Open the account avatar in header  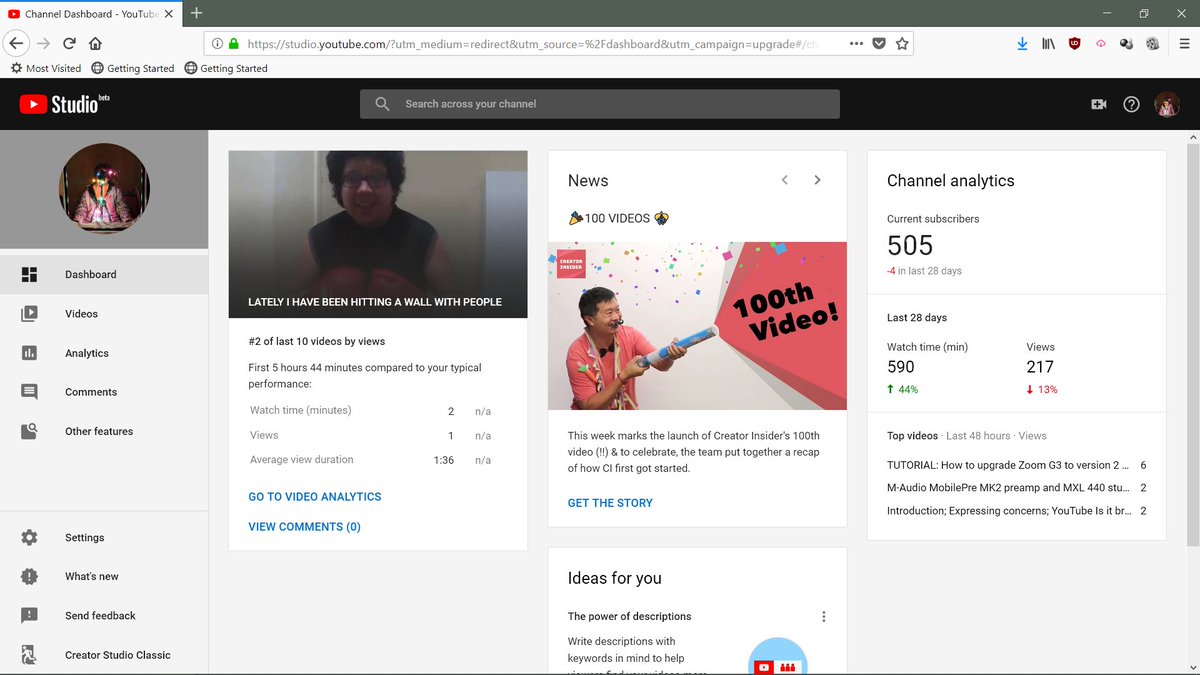pyautogui.click(x=1167, y=104)
